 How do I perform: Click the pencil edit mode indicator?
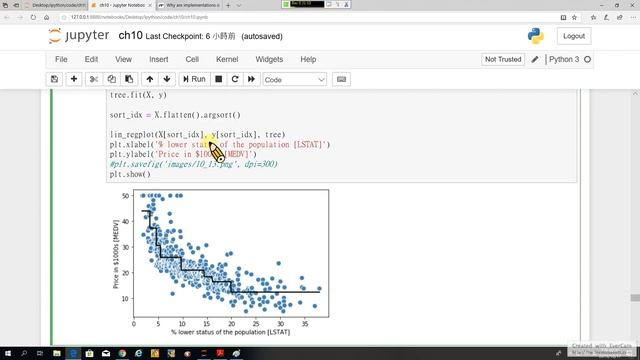point(535,59)
